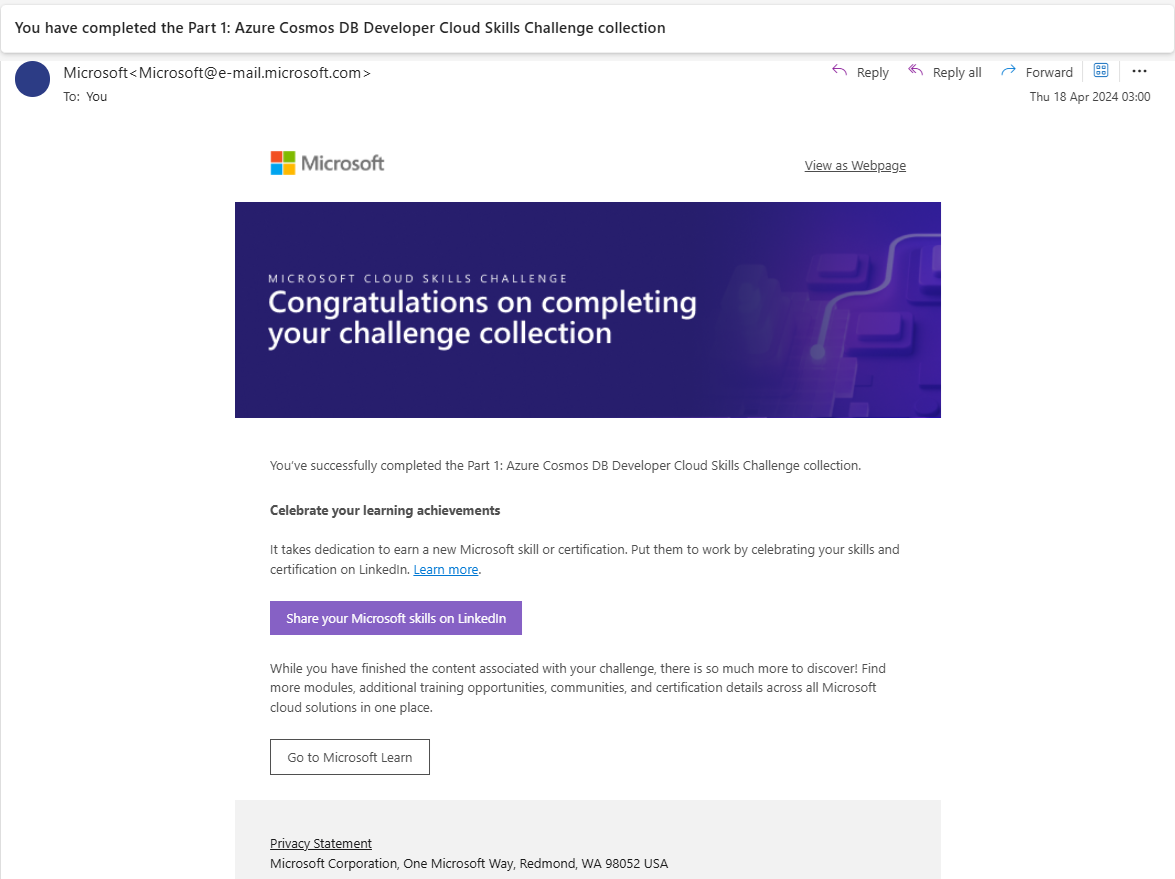This screenshot has width=1175, height=879.
Task: Click the date Thu 18 Apr 2024 03:00
Action: (x=1090, y=97)
